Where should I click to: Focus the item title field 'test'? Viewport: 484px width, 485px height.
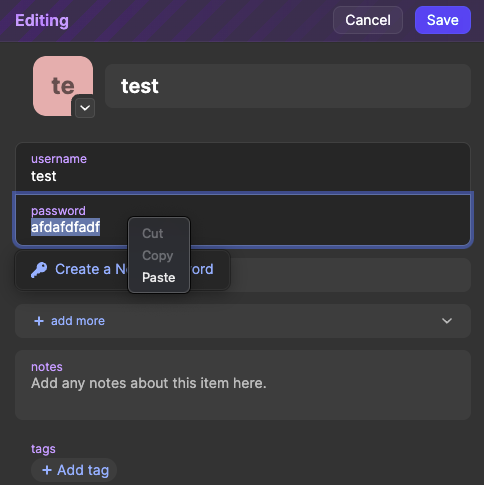point(288,86)
